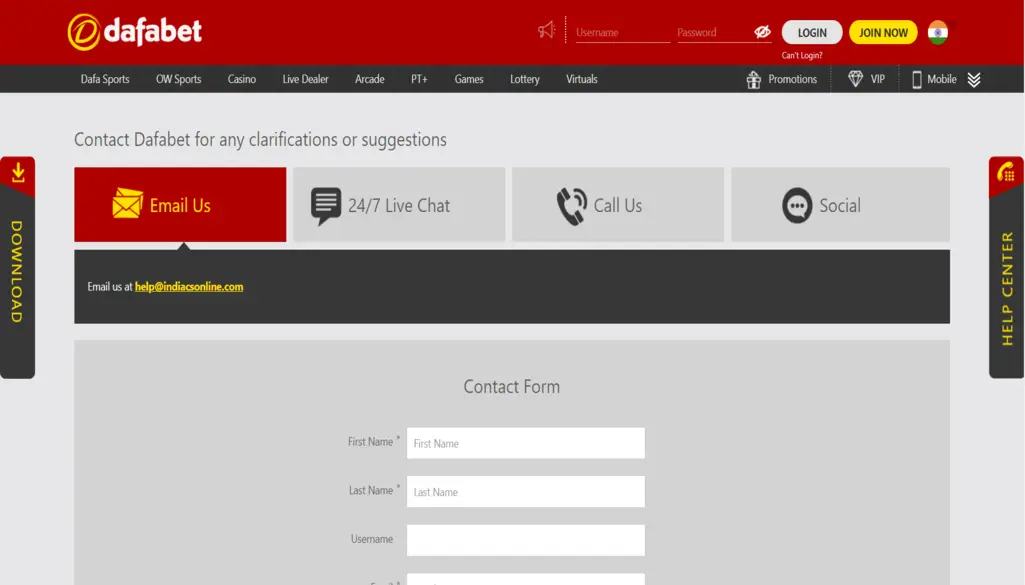Click the Can't Login? link
The height and width of the screenshot is (585, 1025).
tap(802, 56)
